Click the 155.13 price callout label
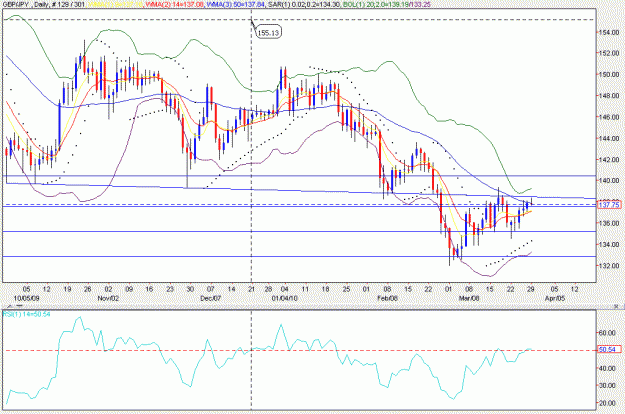Viewport: 625px width, 414px height. click(x=268, y=32)
